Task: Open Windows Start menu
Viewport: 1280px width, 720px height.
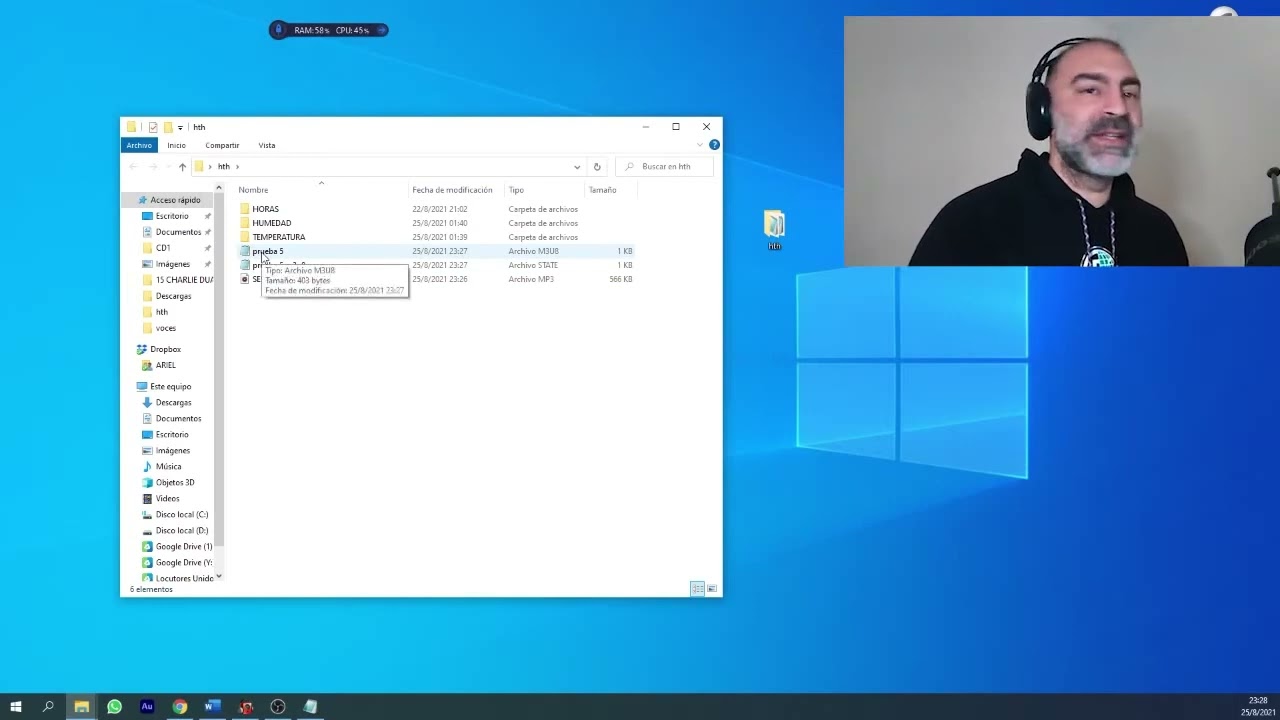Action: (x=15, y=707)
